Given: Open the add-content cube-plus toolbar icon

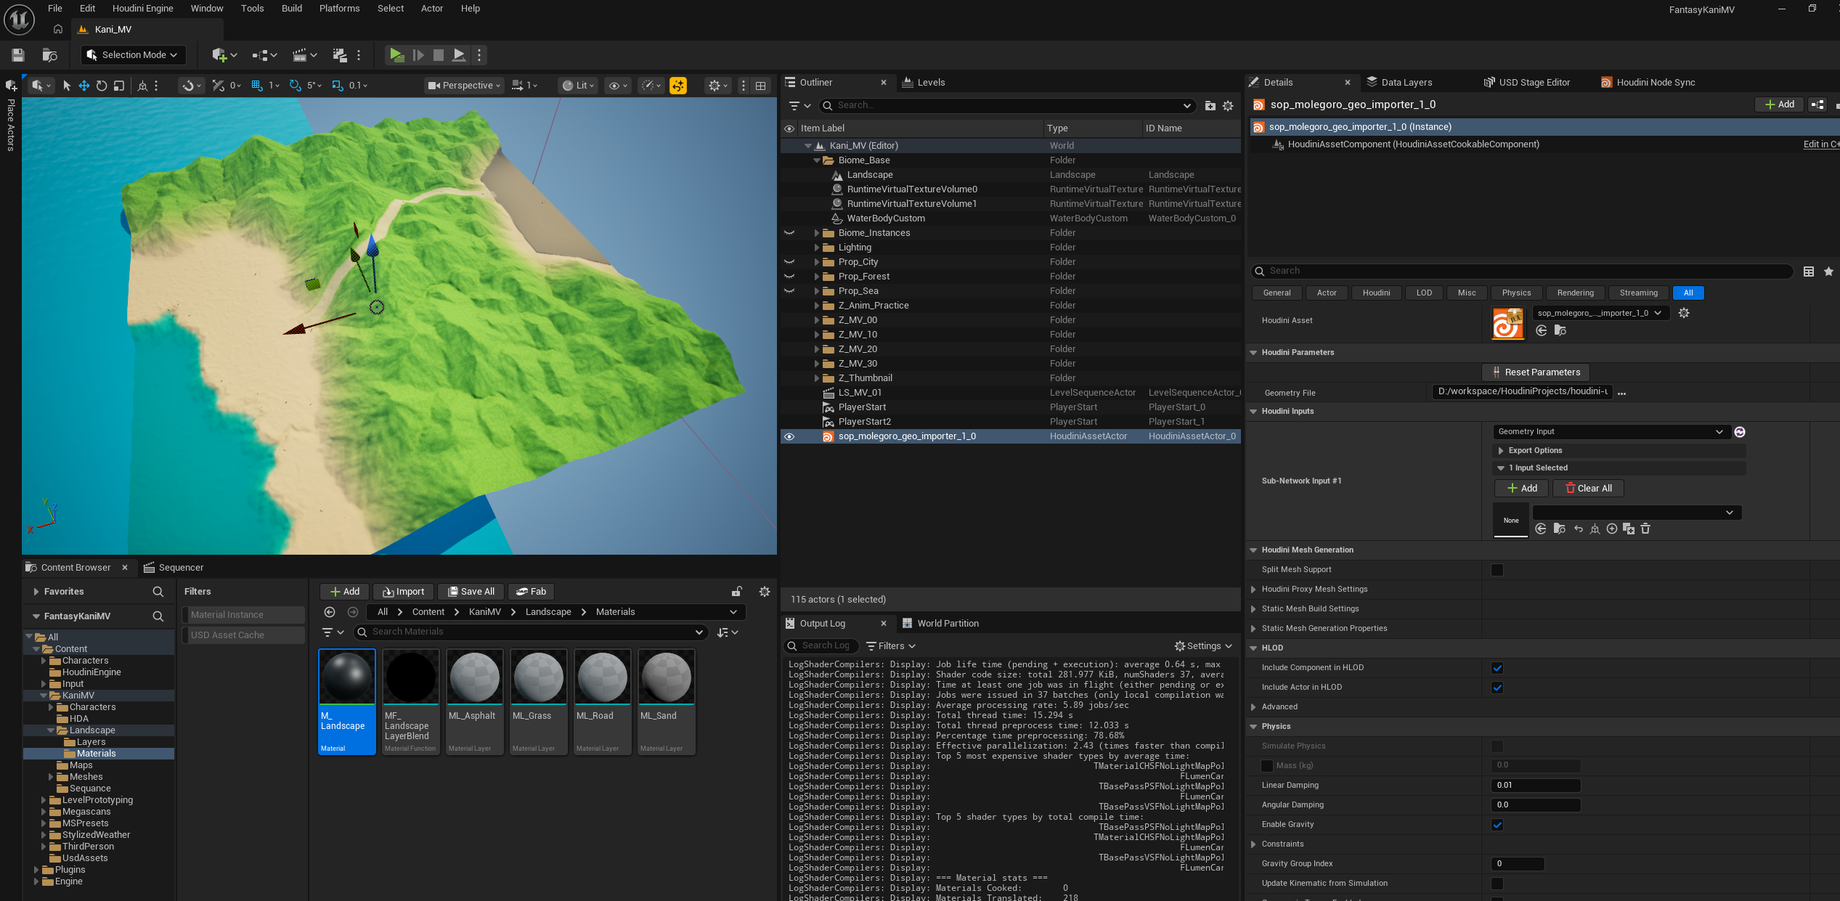Looking at the screenshot, I should pos(224,55).
